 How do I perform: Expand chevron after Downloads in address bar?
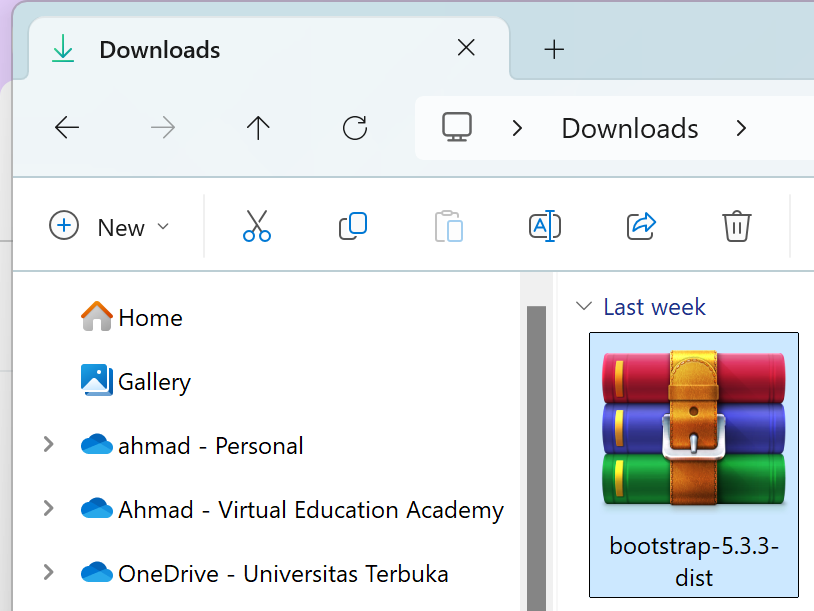741,128
